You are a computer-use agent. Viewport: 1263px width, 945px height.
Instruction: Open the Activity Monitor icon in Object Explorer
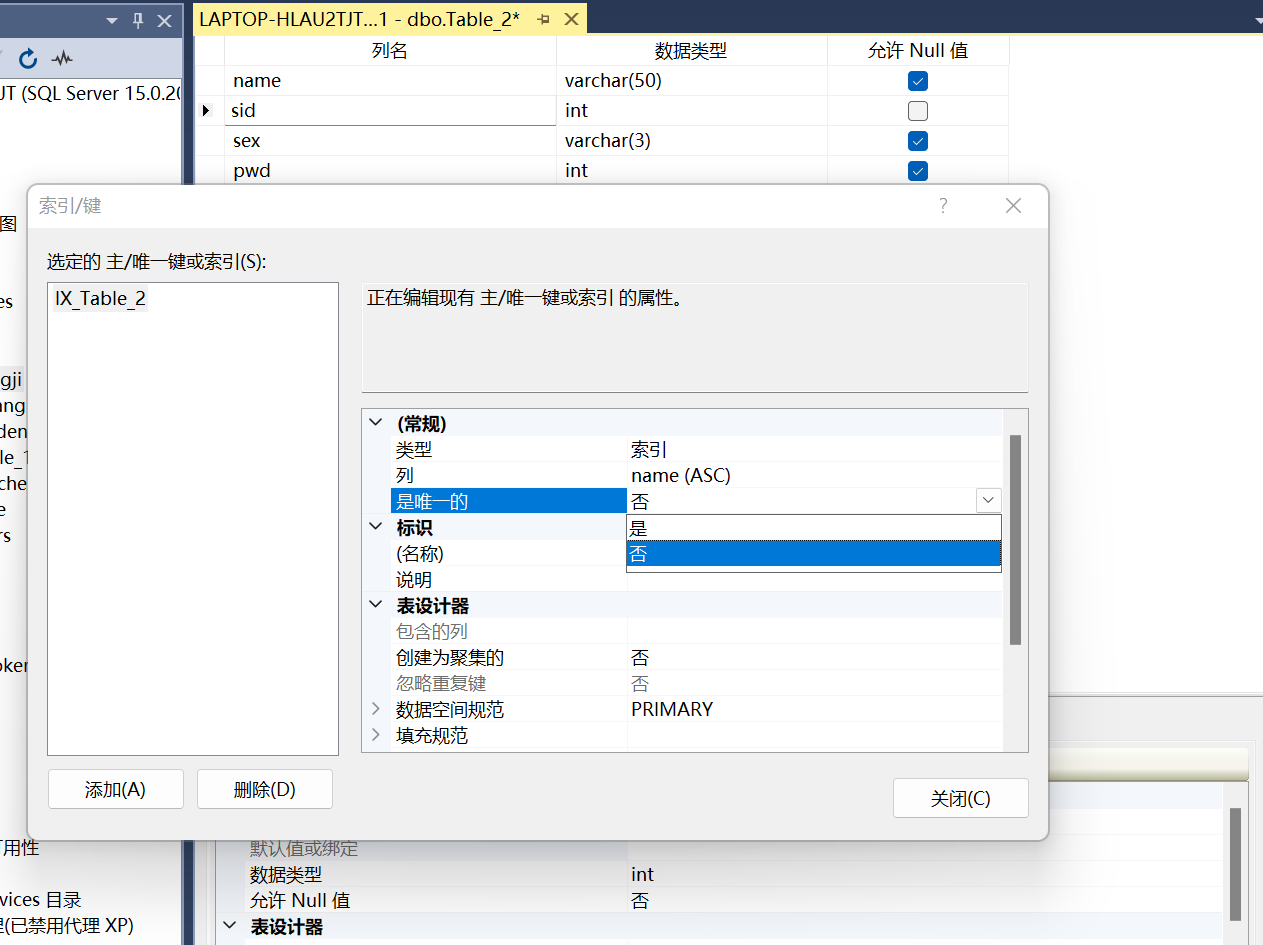coord(62,58)
